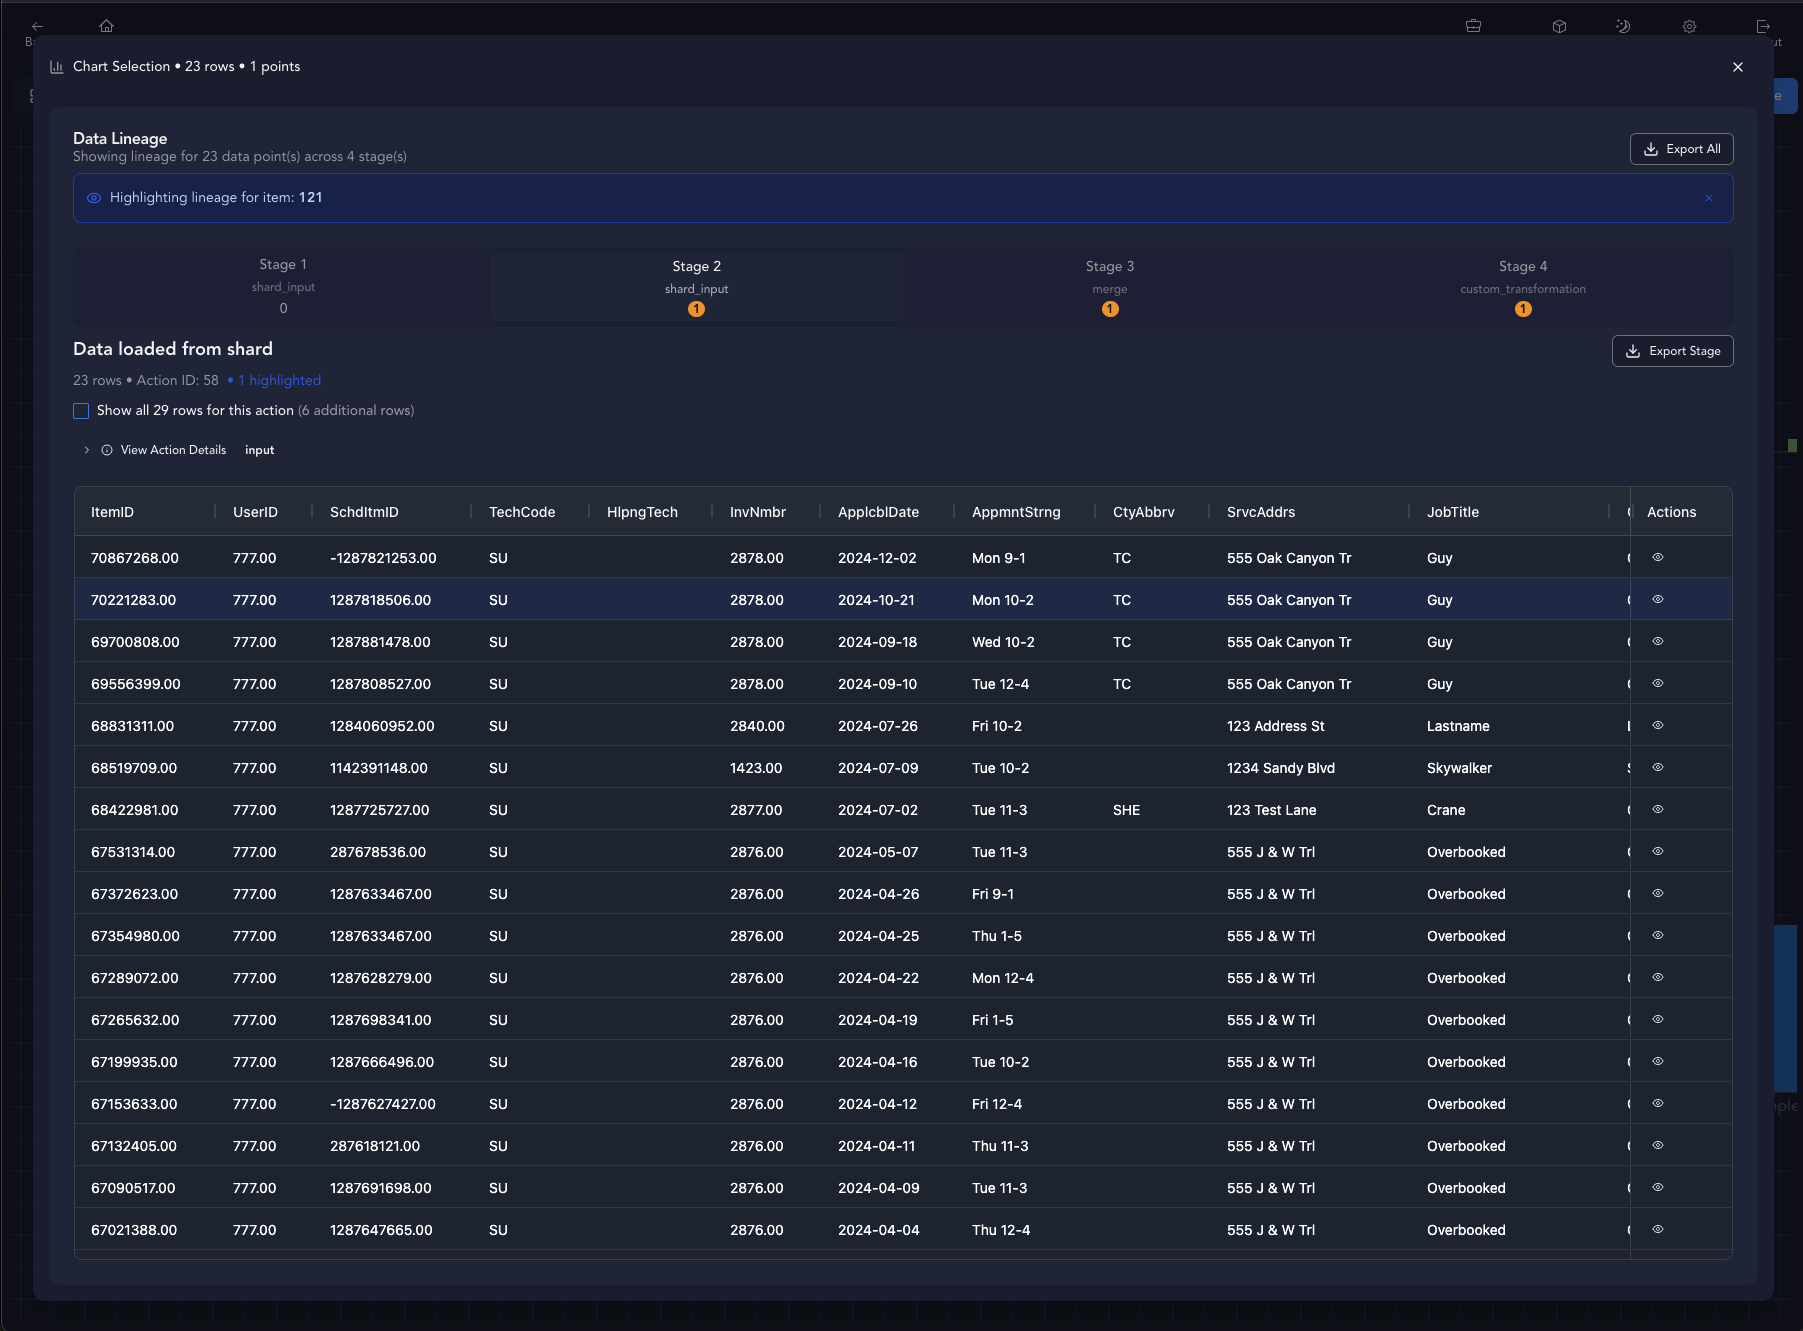Click the logout icon at top right
Screen dimensions: 1803x1331
[x=1763, y=26]
